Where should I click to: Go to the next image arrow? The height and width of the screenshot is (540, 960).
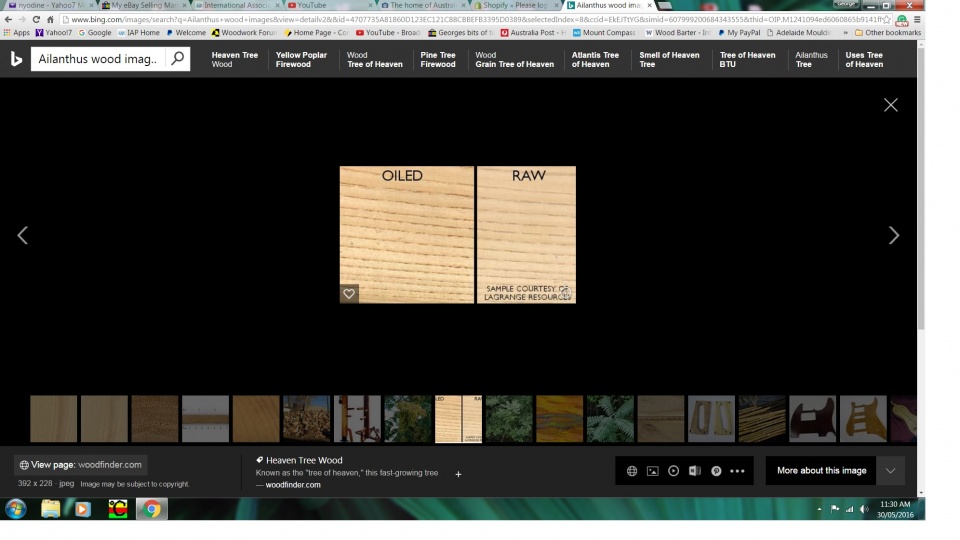tap(893, 235)
